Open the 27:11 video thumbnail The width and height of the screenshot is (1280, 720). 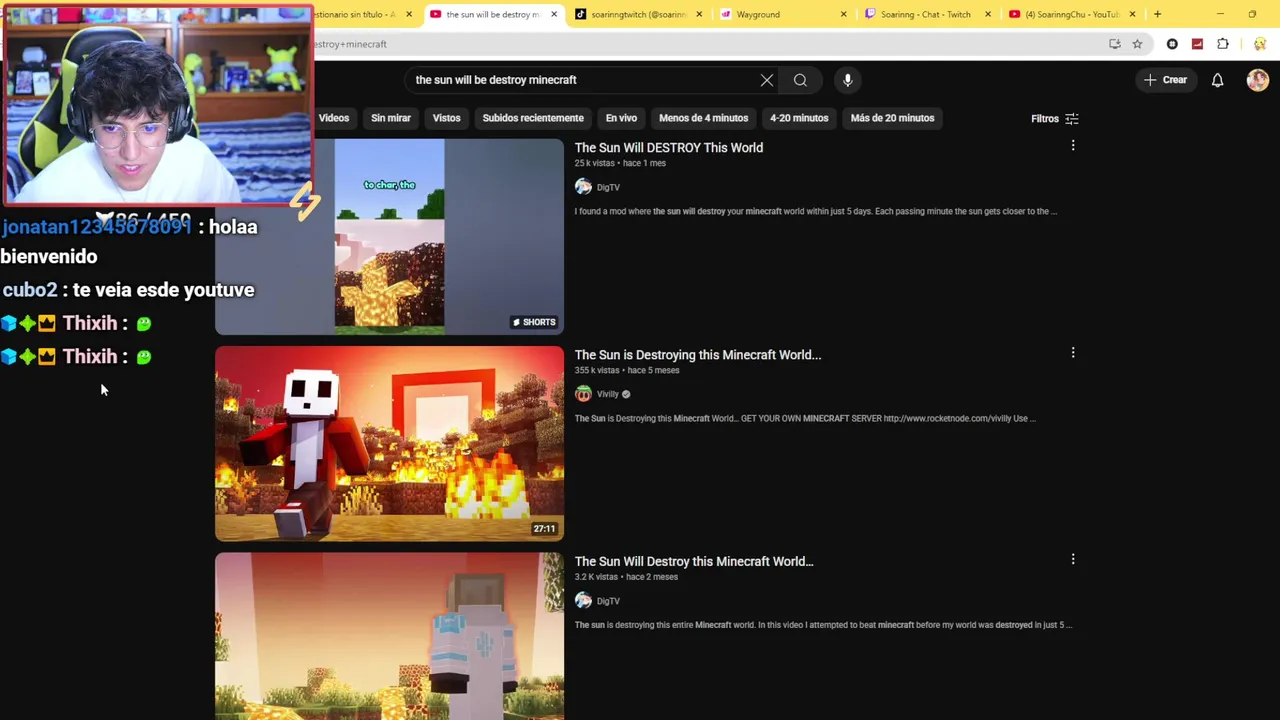[x=389, y=443]
